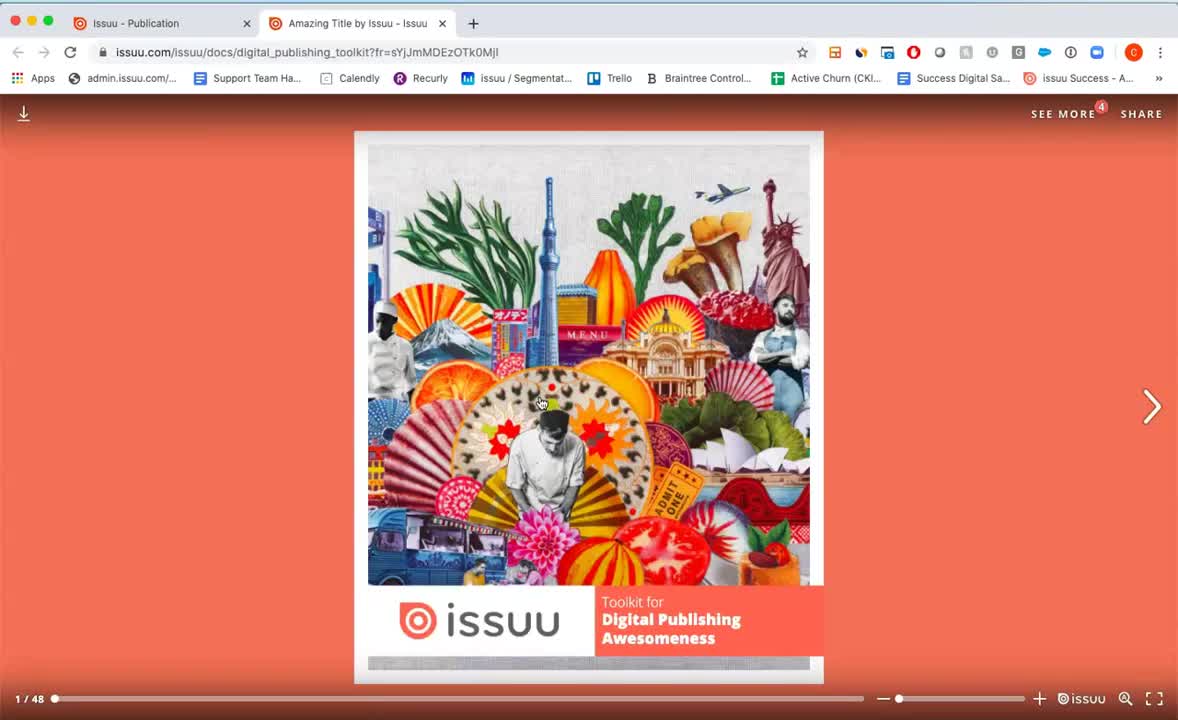Go to the next page arrow
The width and height of the screenshot is (1178, 720).
1151,407
